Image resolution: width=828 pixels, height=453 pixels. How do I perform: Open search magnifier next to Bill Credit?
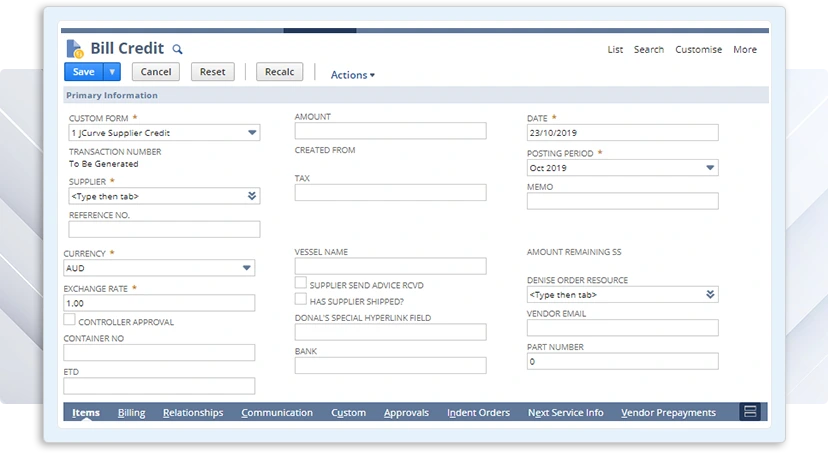coord(177,49)
